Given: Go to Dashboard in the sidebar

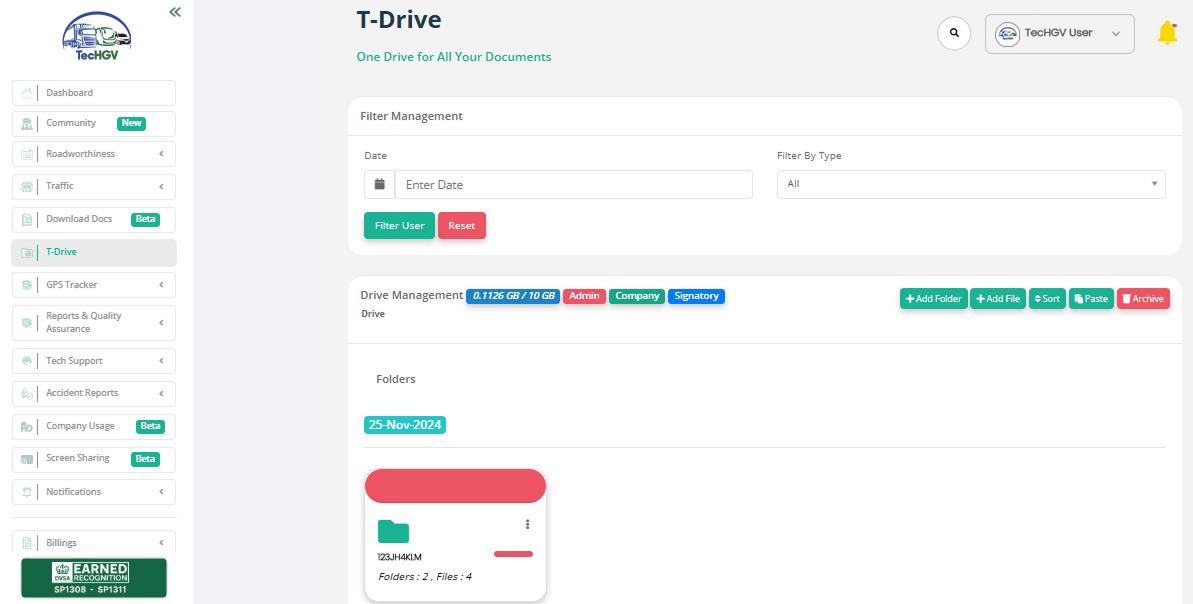Looking at the screenshot, I should click(x=94, y=93).
